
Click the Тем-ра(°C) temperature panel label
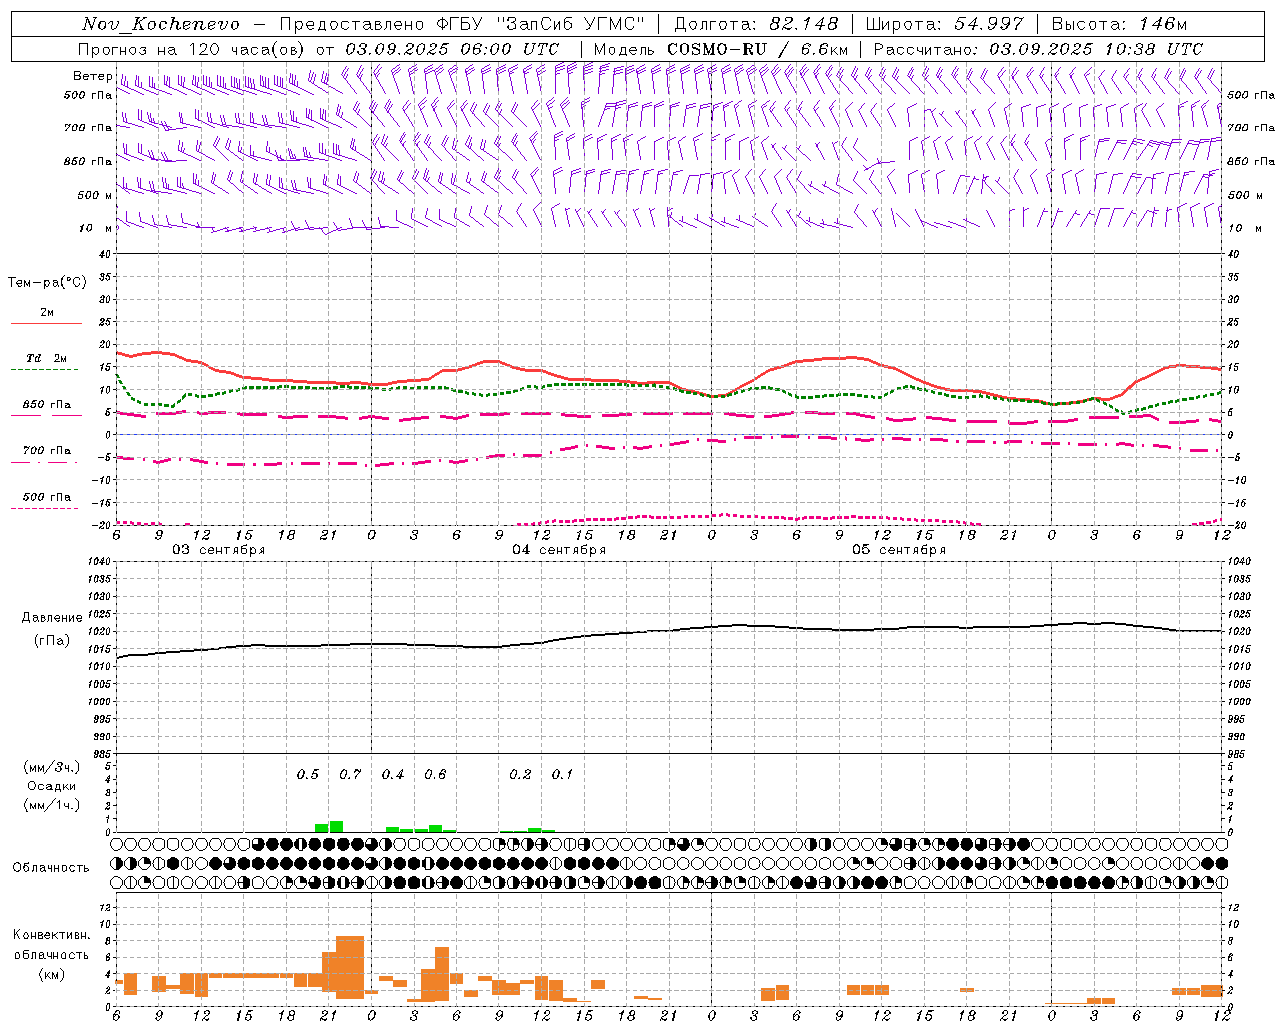pyautogui.click(x=47, y=282)
